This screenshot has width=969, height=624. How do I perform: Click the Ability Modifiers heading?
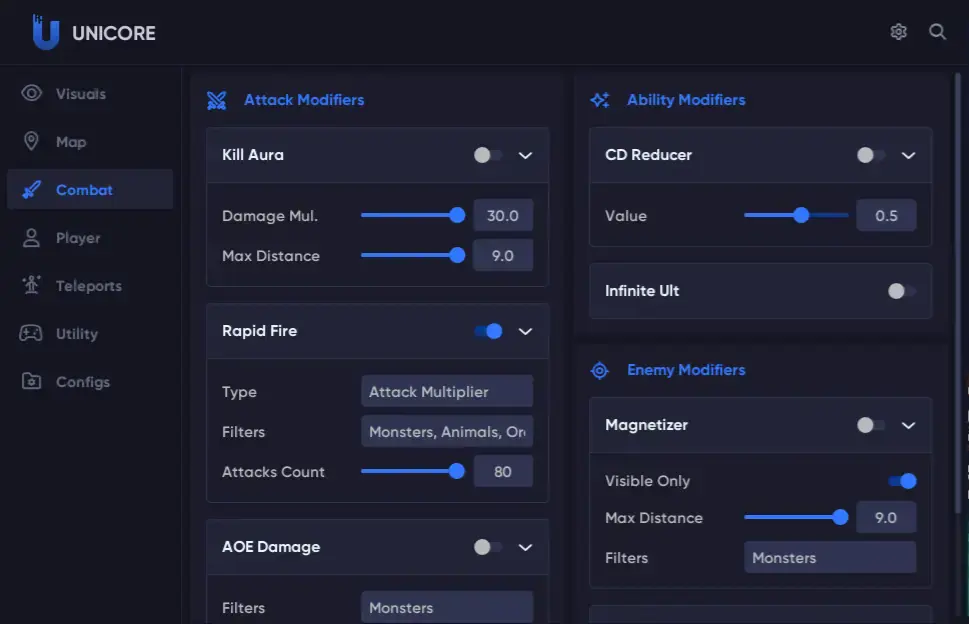(686, 99)
